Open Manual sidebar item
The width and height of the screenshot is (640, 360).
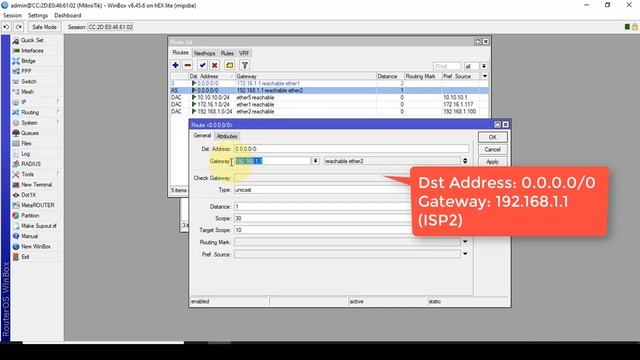click(29, 236)
